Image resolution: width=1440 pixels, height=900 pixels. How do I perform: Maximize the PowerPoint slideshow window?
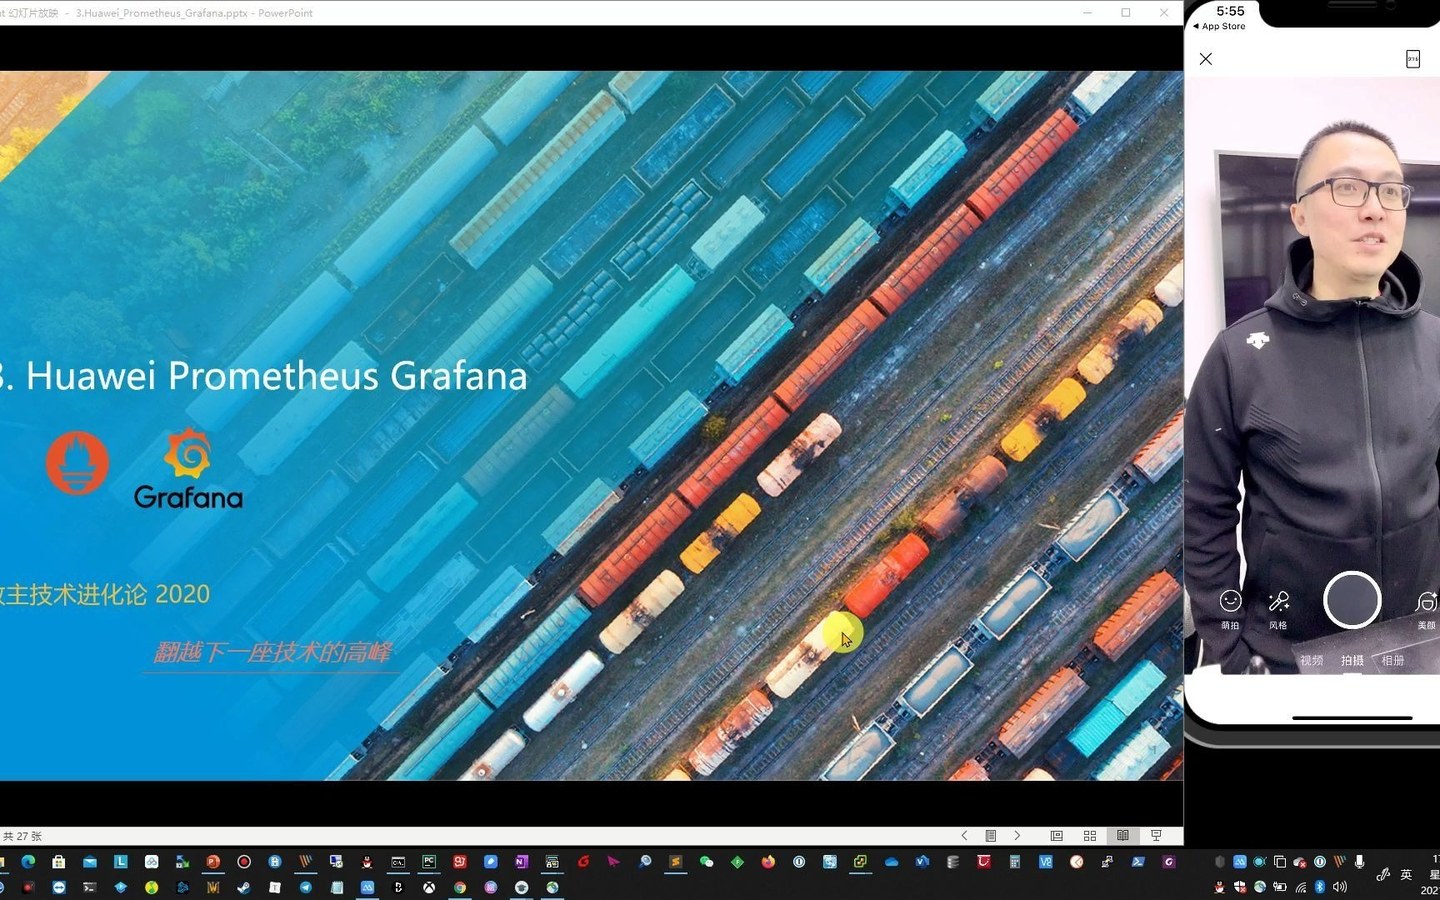[x=1126, y=13]
